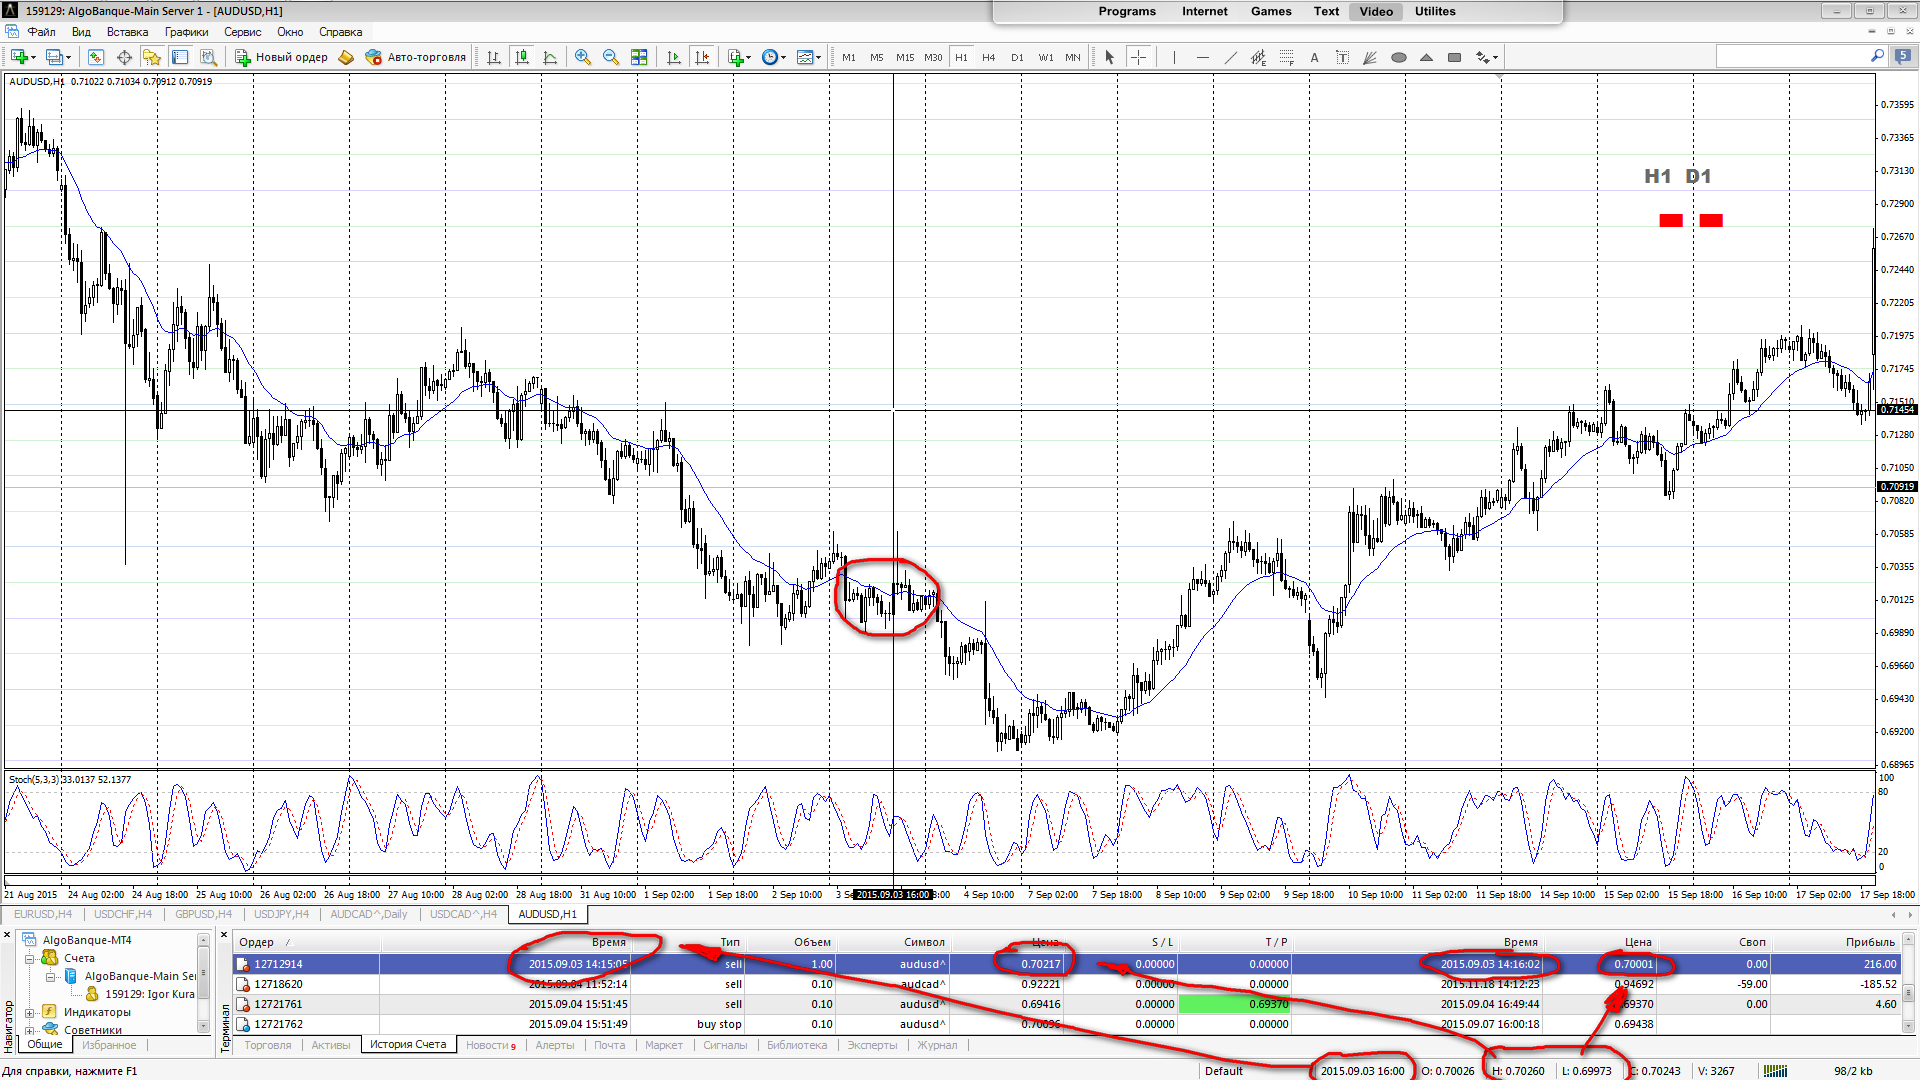Screen dimensions: 1920x1080
Task: Switch chart to MN timeframe
Action: click(x=1073, y=57)
